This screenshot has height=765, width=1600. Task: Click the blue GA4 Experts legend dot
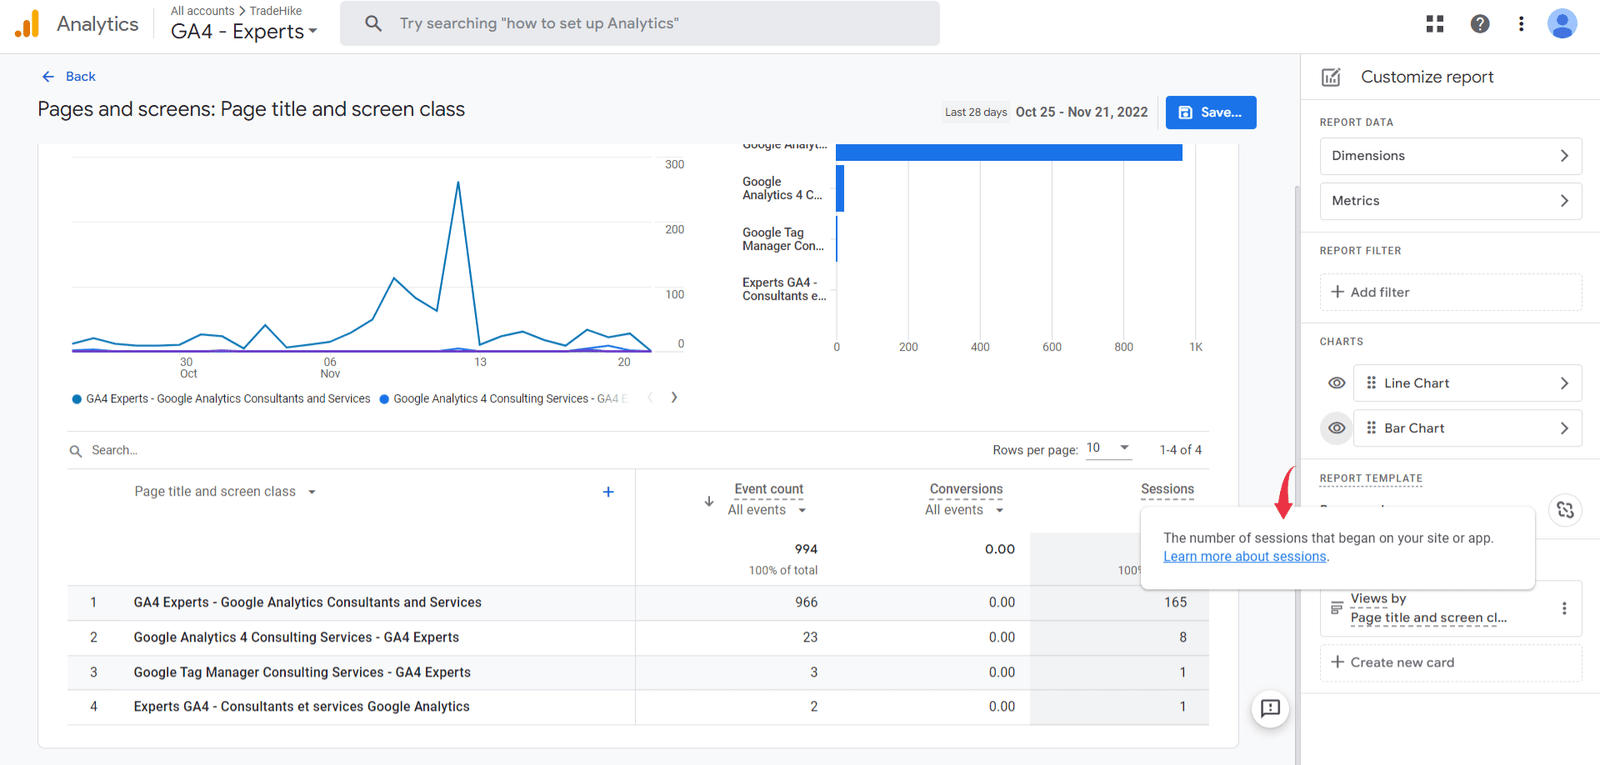(77, 399)
